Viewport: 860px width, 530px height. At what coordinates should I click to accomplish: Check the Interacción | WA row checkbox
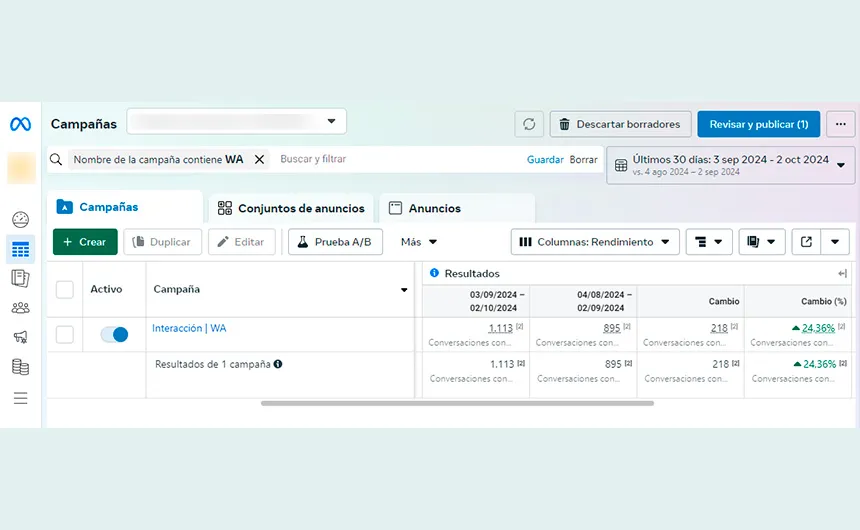coord(65,334)
